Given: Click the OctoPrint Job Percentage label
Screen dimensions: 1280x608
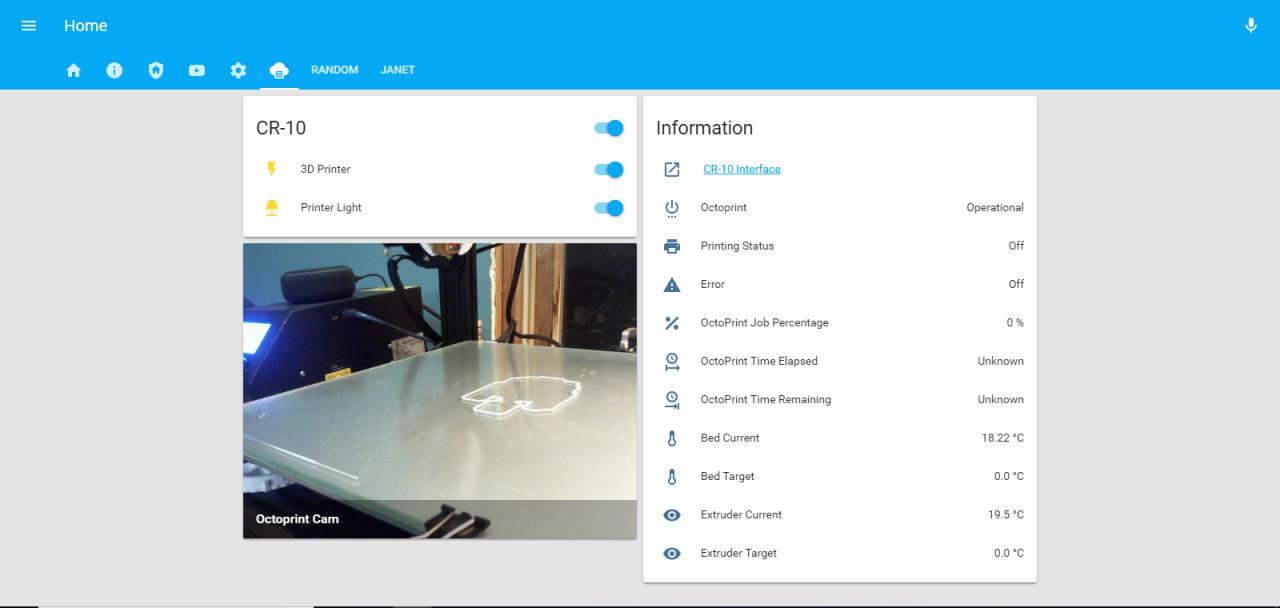Looking at the screenshot, I should [x=764, y=323].
